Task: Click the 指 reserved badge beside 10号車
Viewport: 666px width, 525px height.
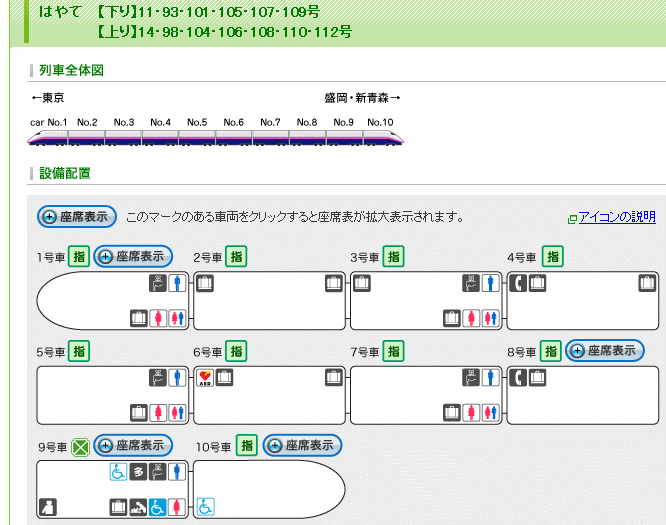Action: 247,446
